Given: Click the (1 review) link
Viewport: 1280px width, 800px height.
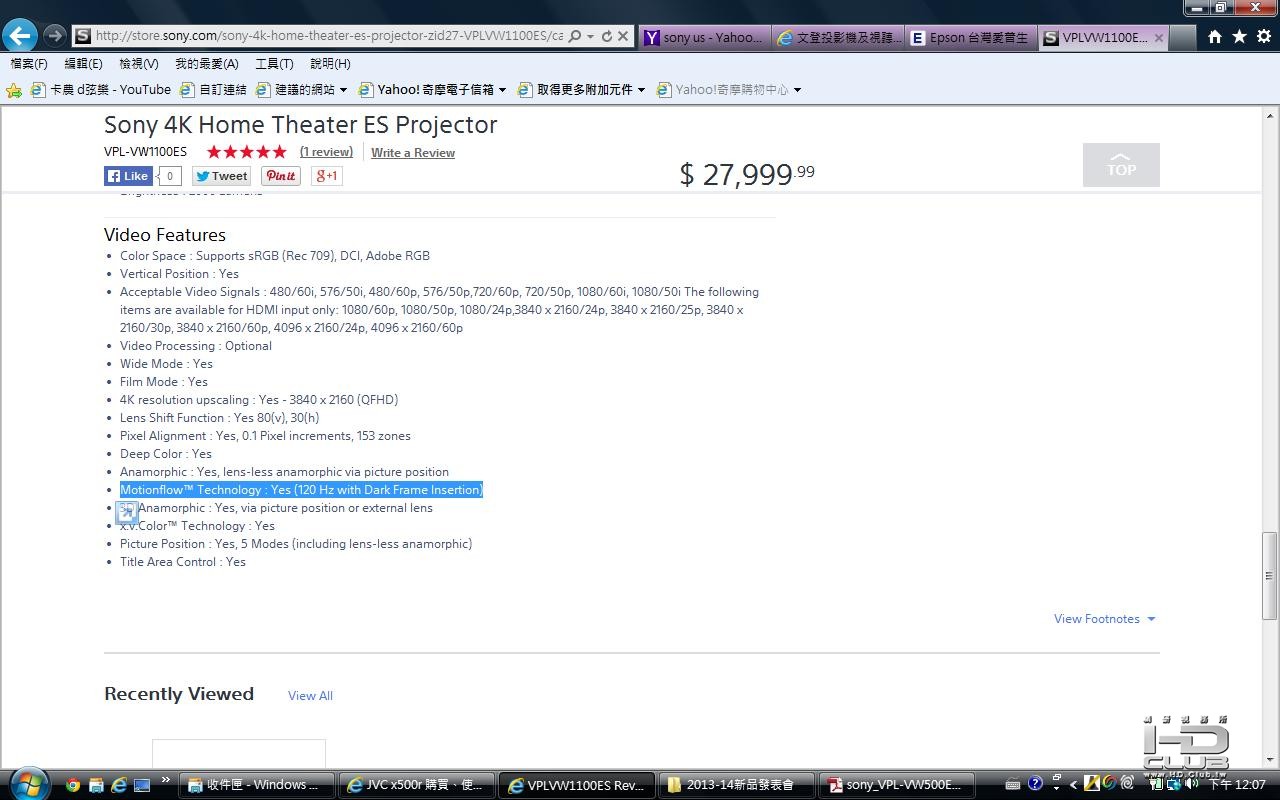Looking at the screenshot, I should point(326,152).
